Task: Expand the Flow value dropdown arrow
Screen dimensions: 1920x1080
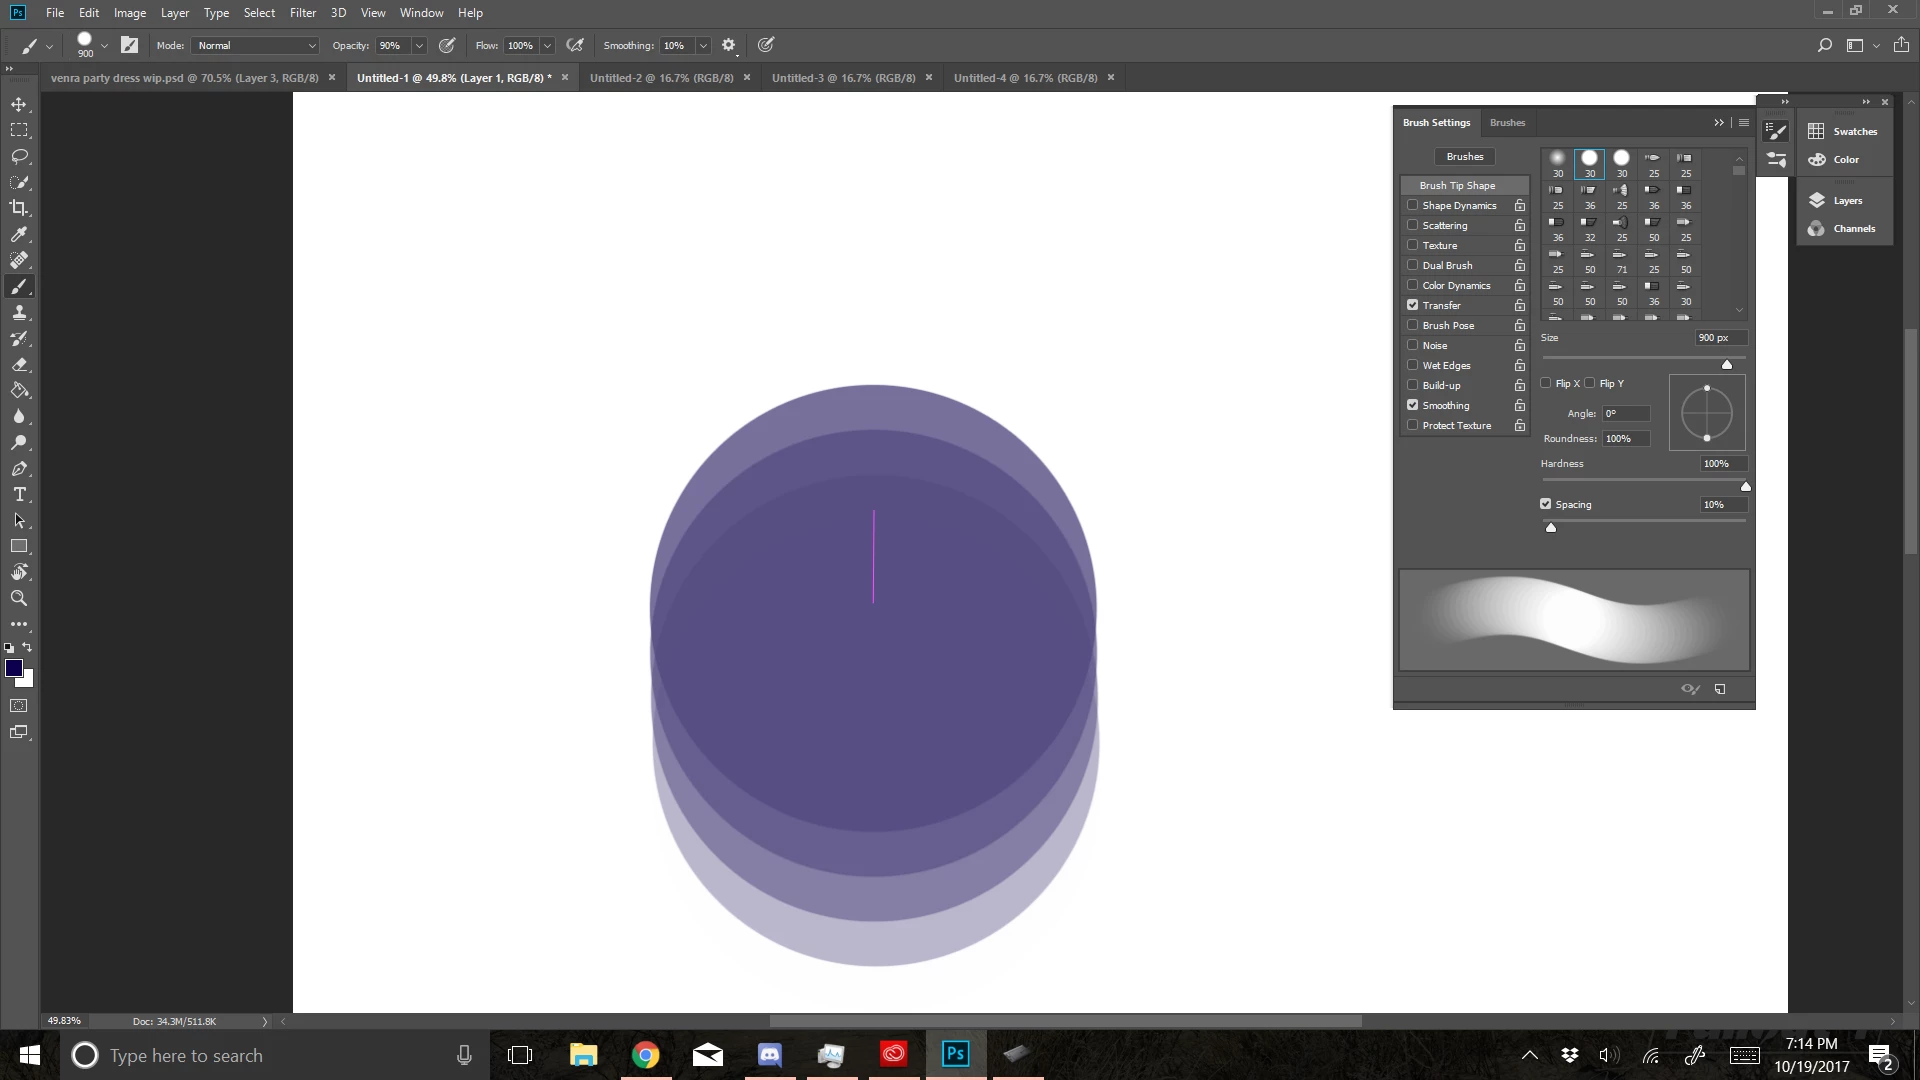Action: [x=547, y=46]
